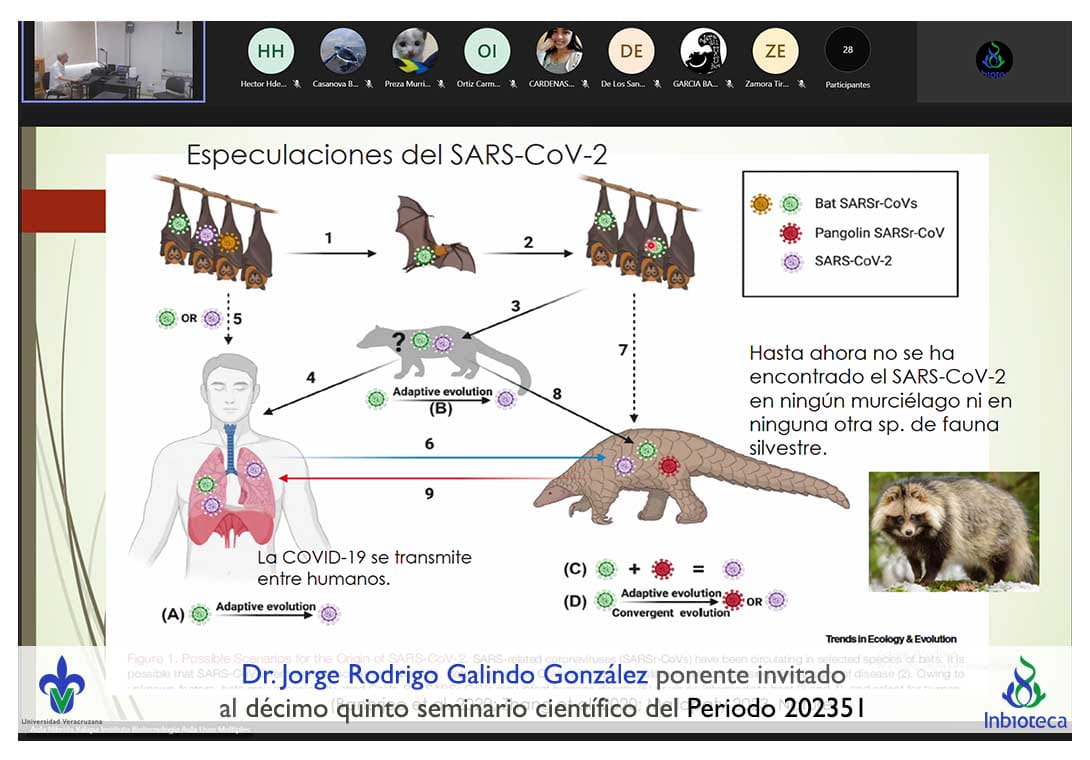The width and height of the screenshot is (1090, 760).
Task: Select Casanova B participant avatar
Action: (343, 50)
